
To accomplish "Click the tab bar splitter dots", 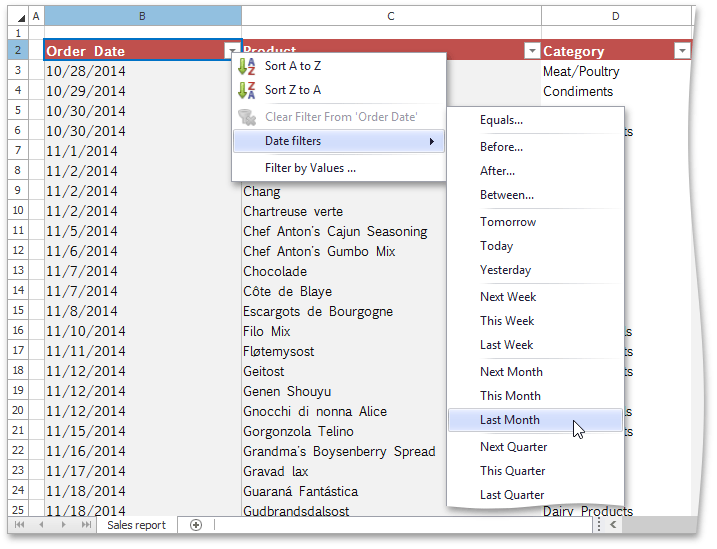I will (599, 525).
